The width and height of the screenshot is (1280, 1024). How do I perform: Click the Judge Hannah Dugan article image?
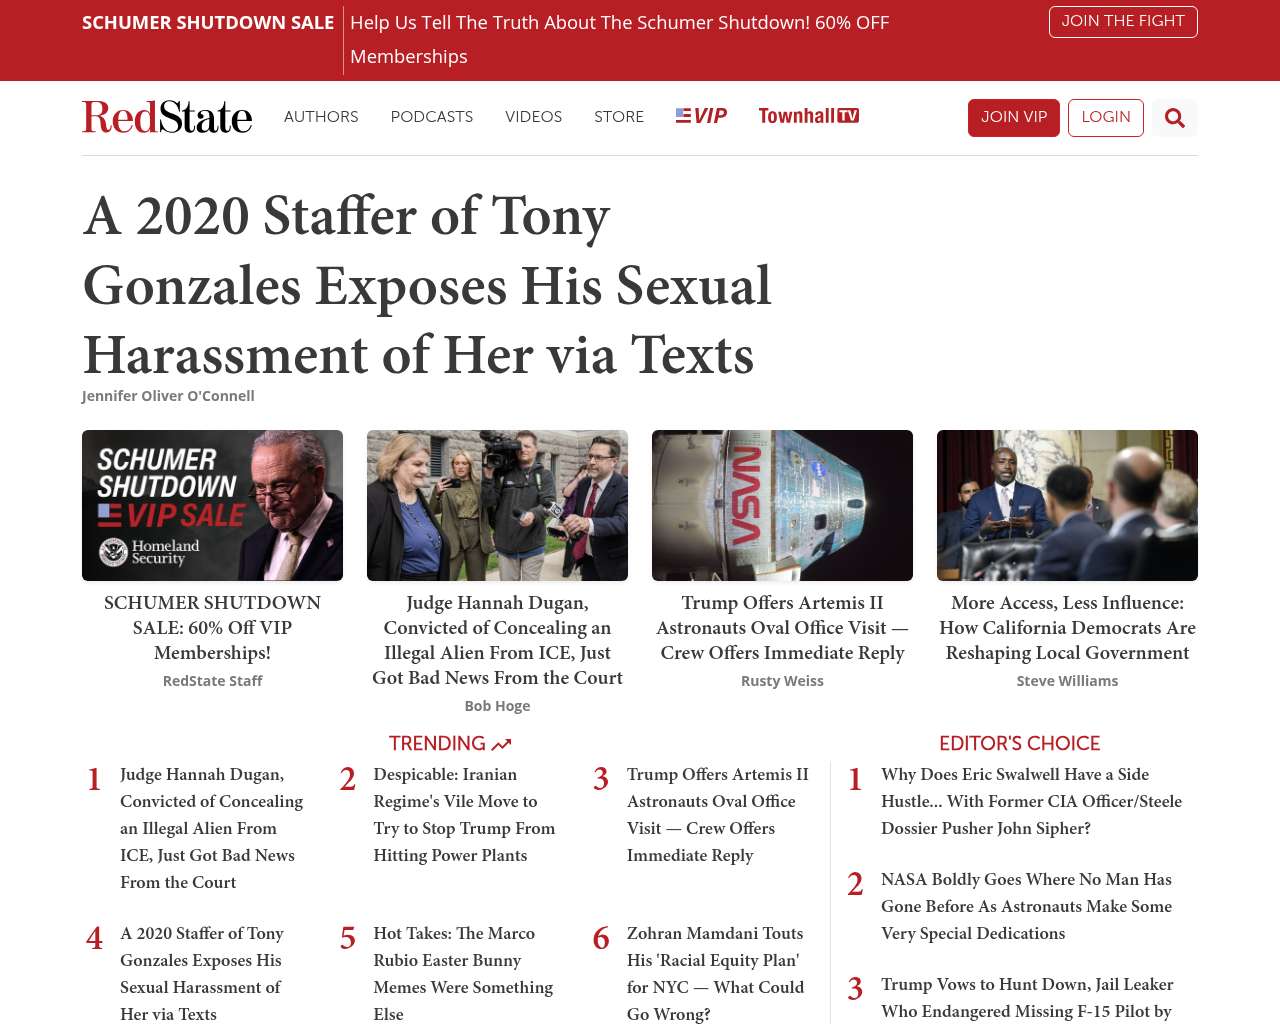pyautogui.click(x=497, y=505)
